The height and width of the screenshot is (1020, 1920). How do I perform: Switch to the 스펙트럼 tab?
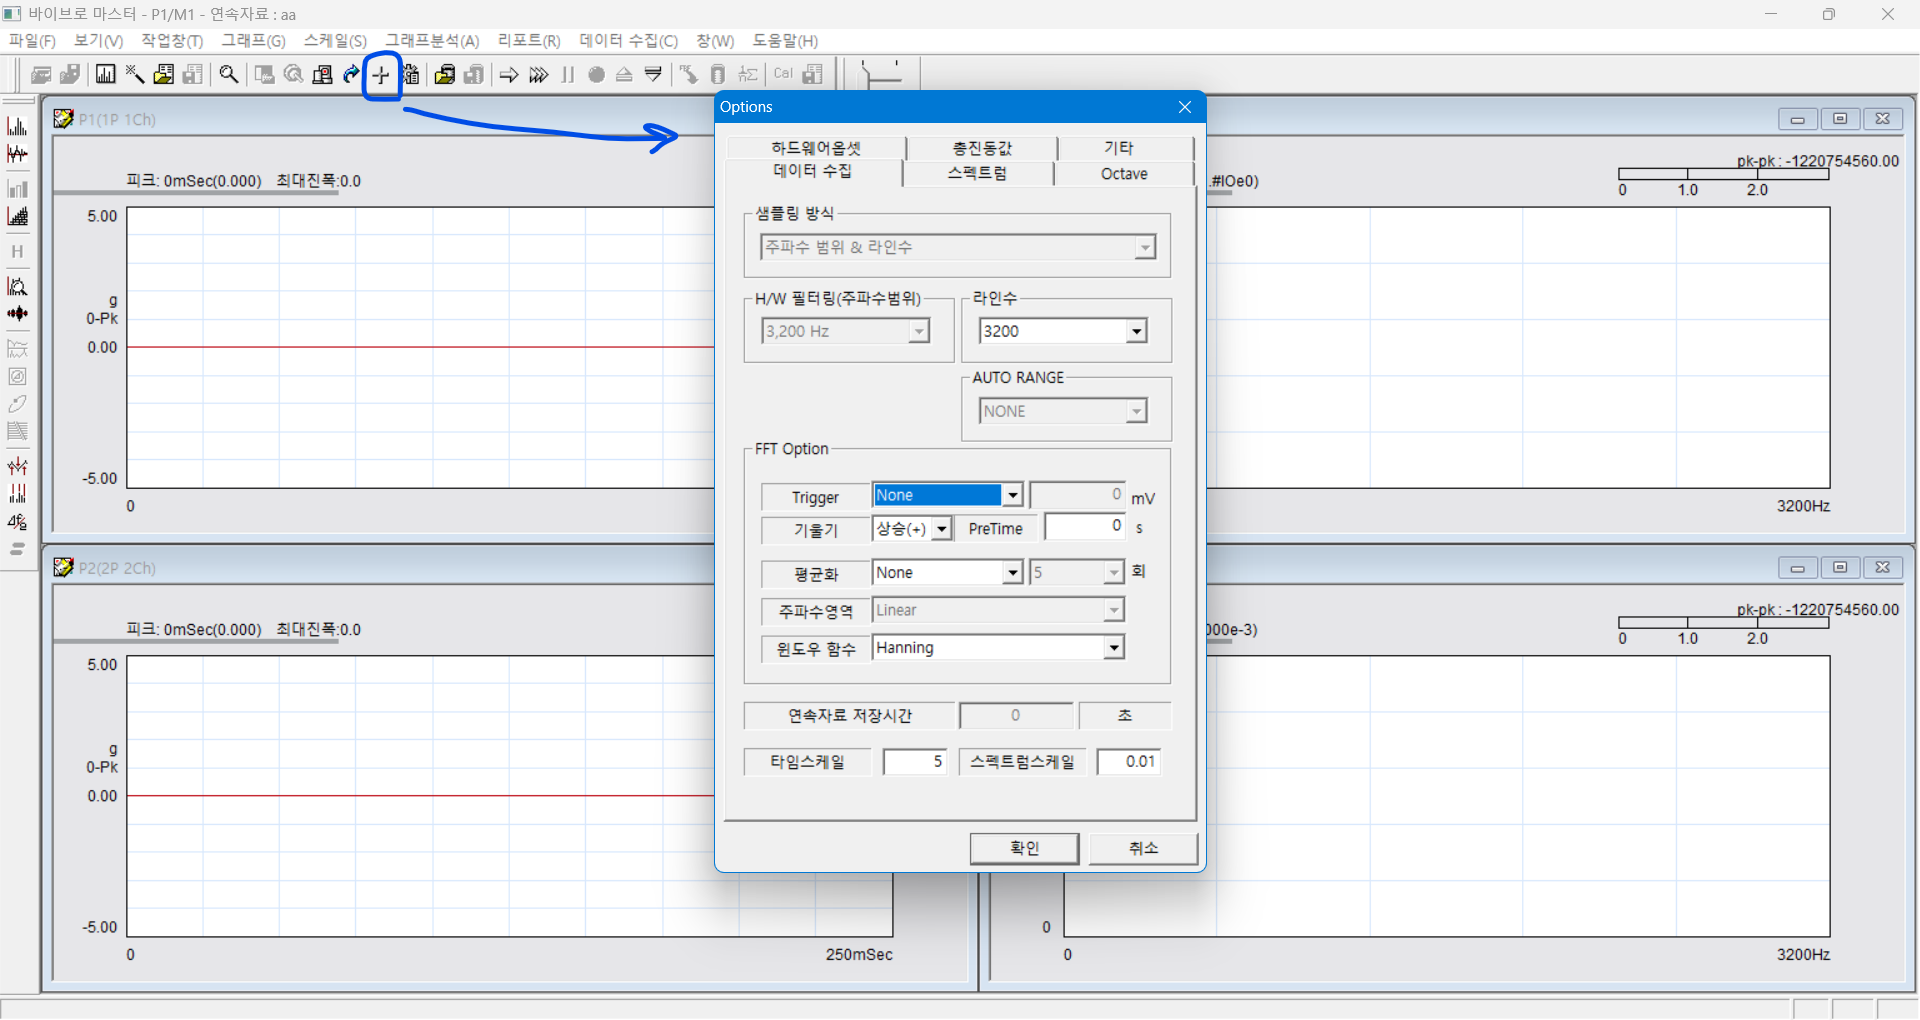[x=977, y=173]
